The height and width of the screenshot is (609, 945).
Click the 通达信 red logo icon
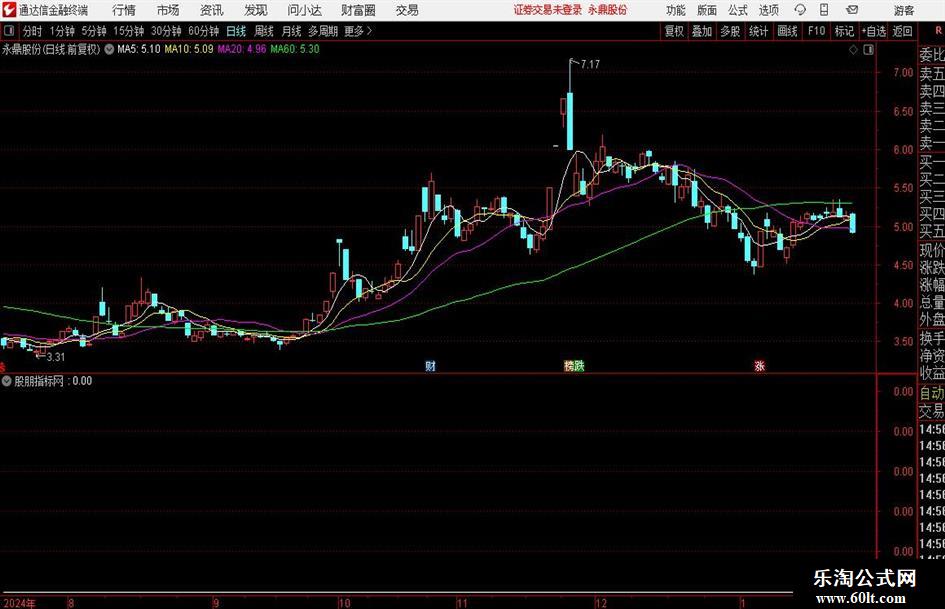click(x=9, y=10)
